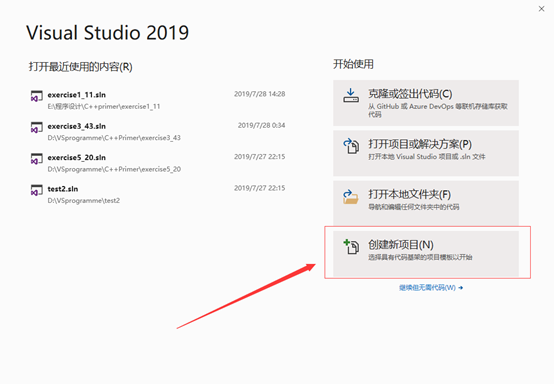554x384 pixels.
Task: Click the solution icon beside exercise3_43.sln
Action: pyautogui.click(x=37, y=128)
